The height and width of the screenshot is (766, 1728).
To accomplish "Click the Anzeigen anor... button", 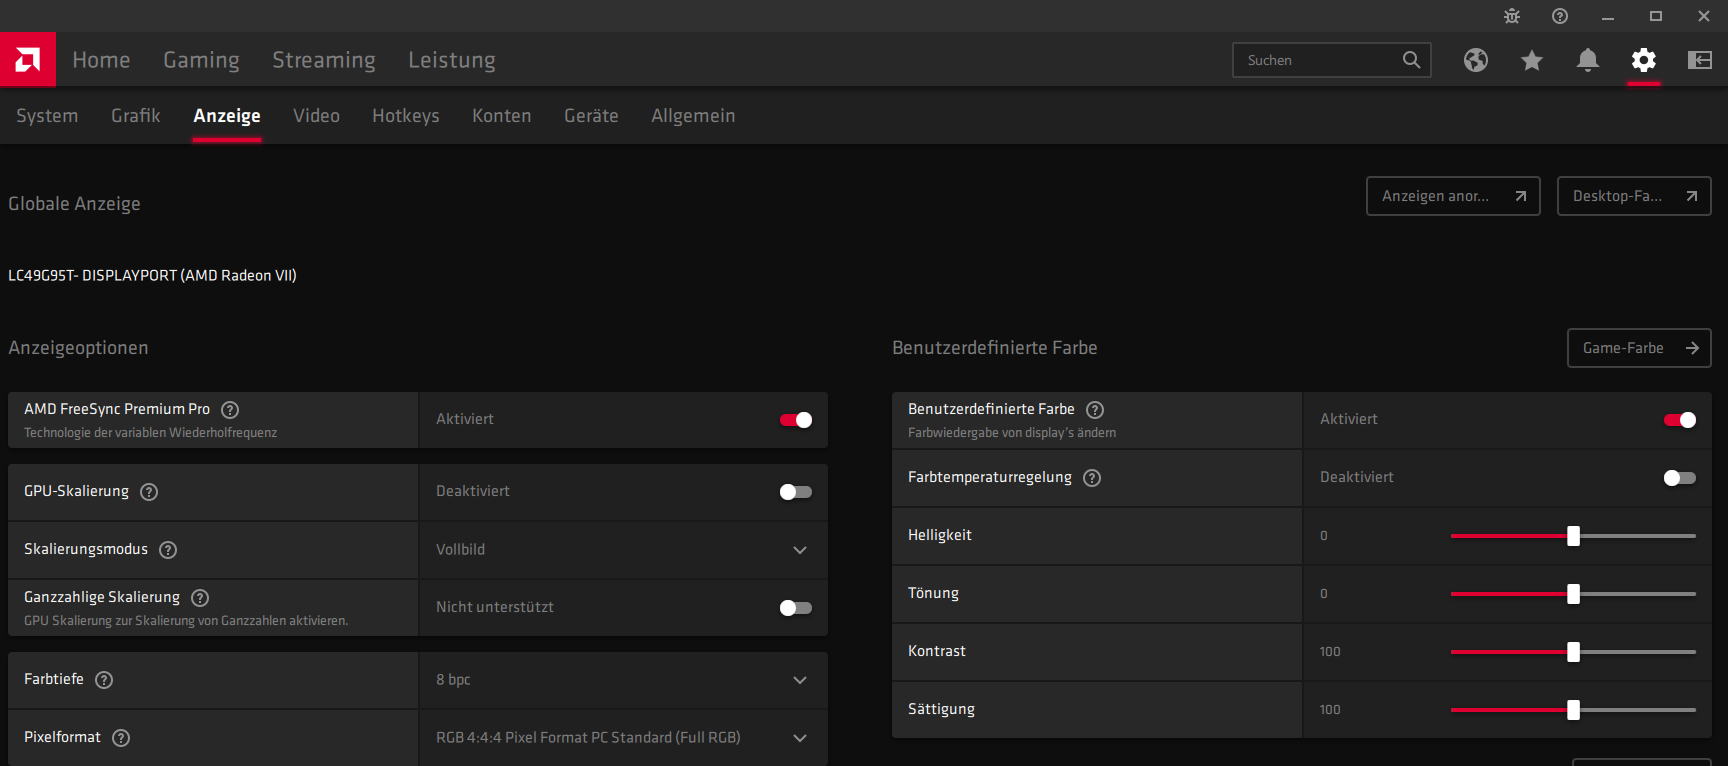I will click(x=1453, y=196).
